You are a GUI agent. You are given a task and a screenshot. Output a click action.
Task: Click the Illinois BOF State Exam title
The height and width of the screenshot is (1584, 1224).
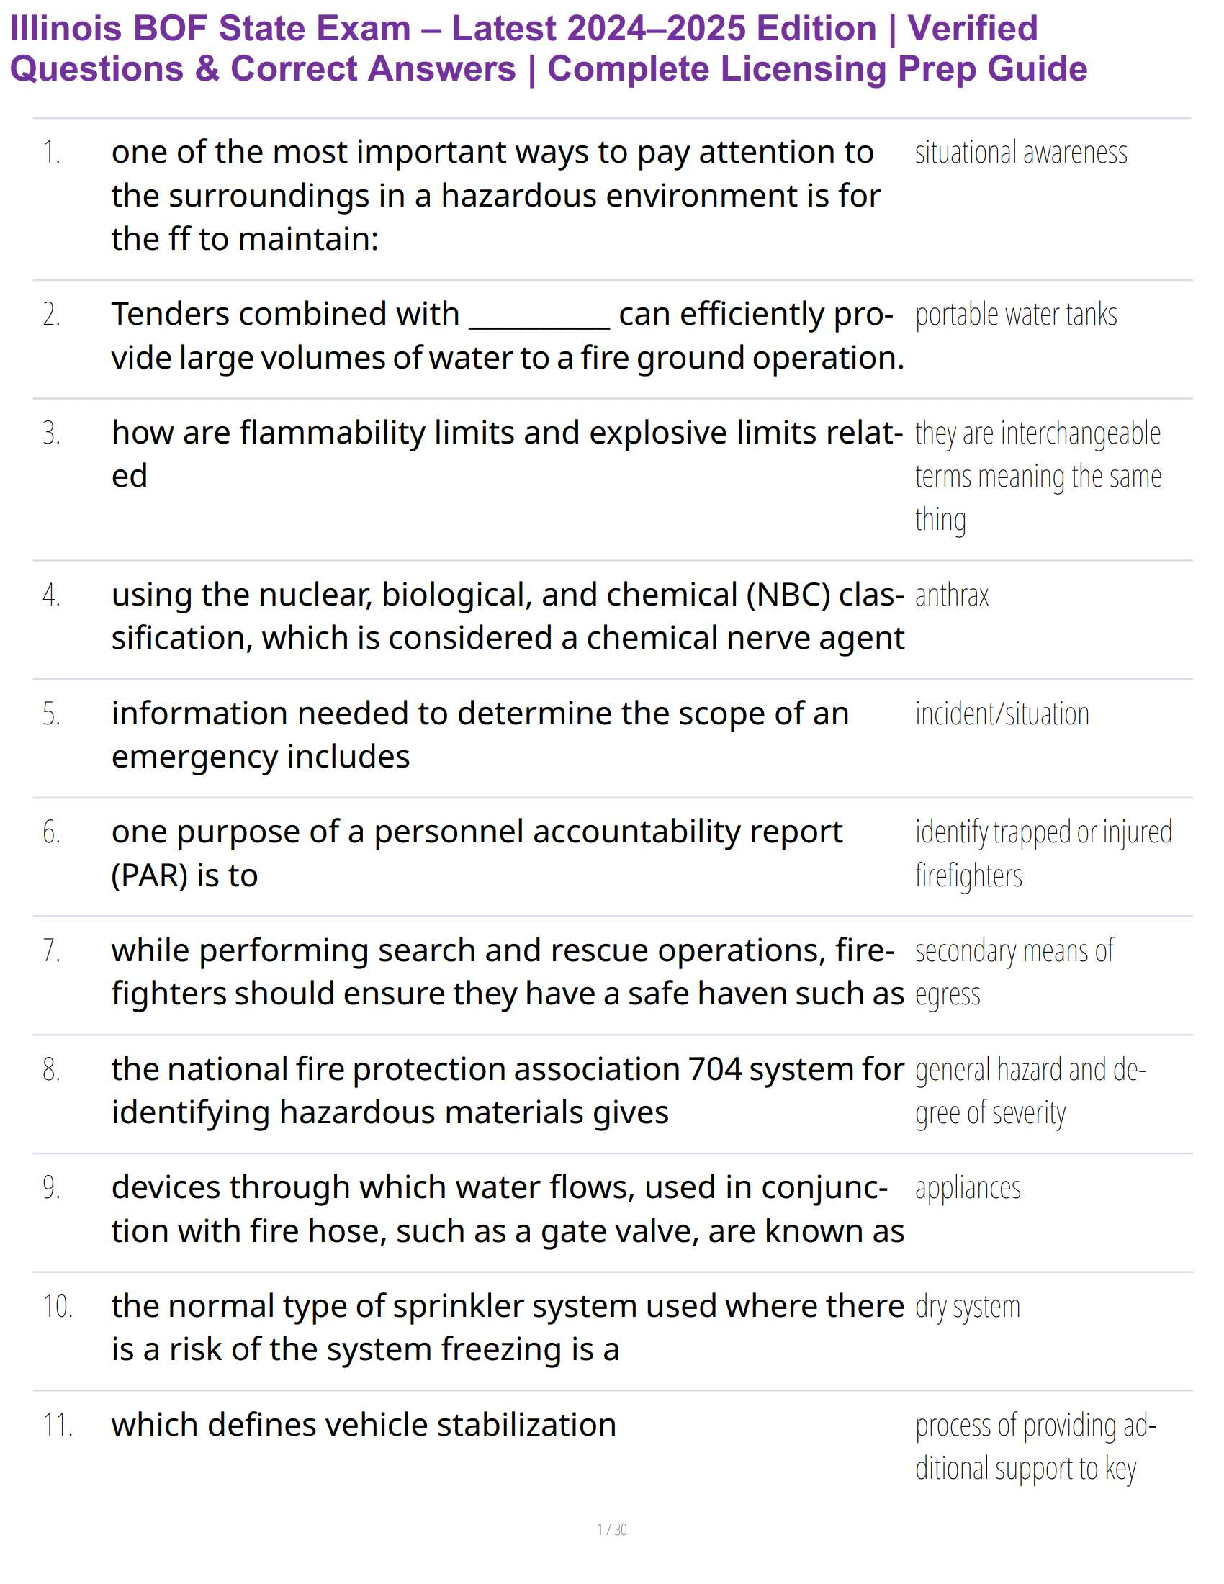pyautogui.click(x=548, y=48)
